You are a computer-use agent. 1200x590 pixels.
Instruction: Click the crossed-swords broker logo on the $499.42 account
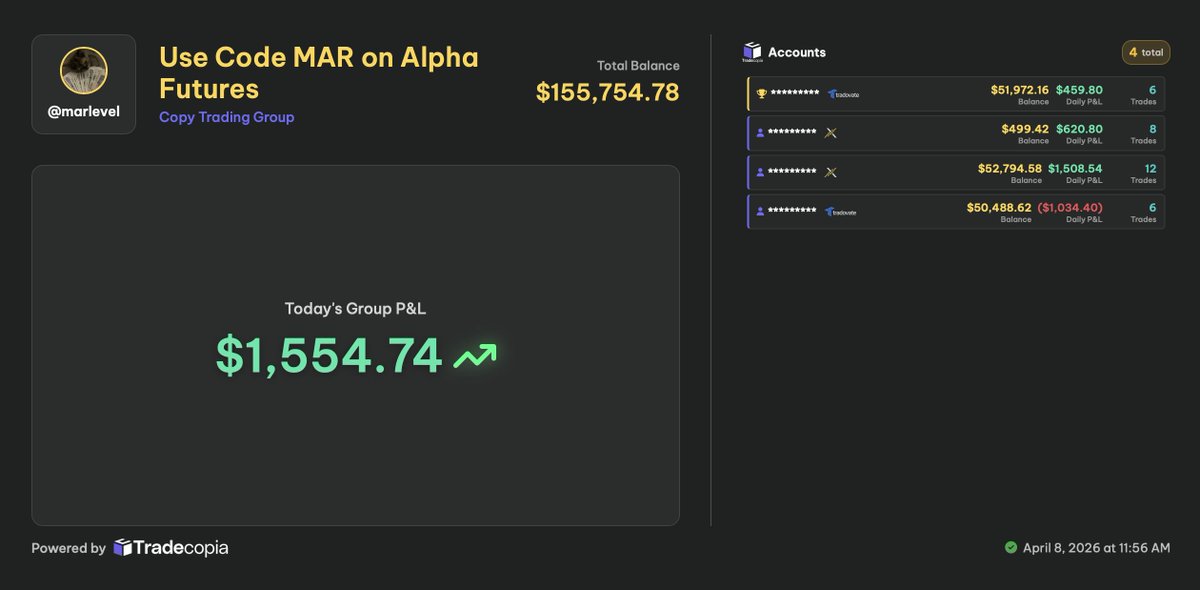(x=830, y=133)
